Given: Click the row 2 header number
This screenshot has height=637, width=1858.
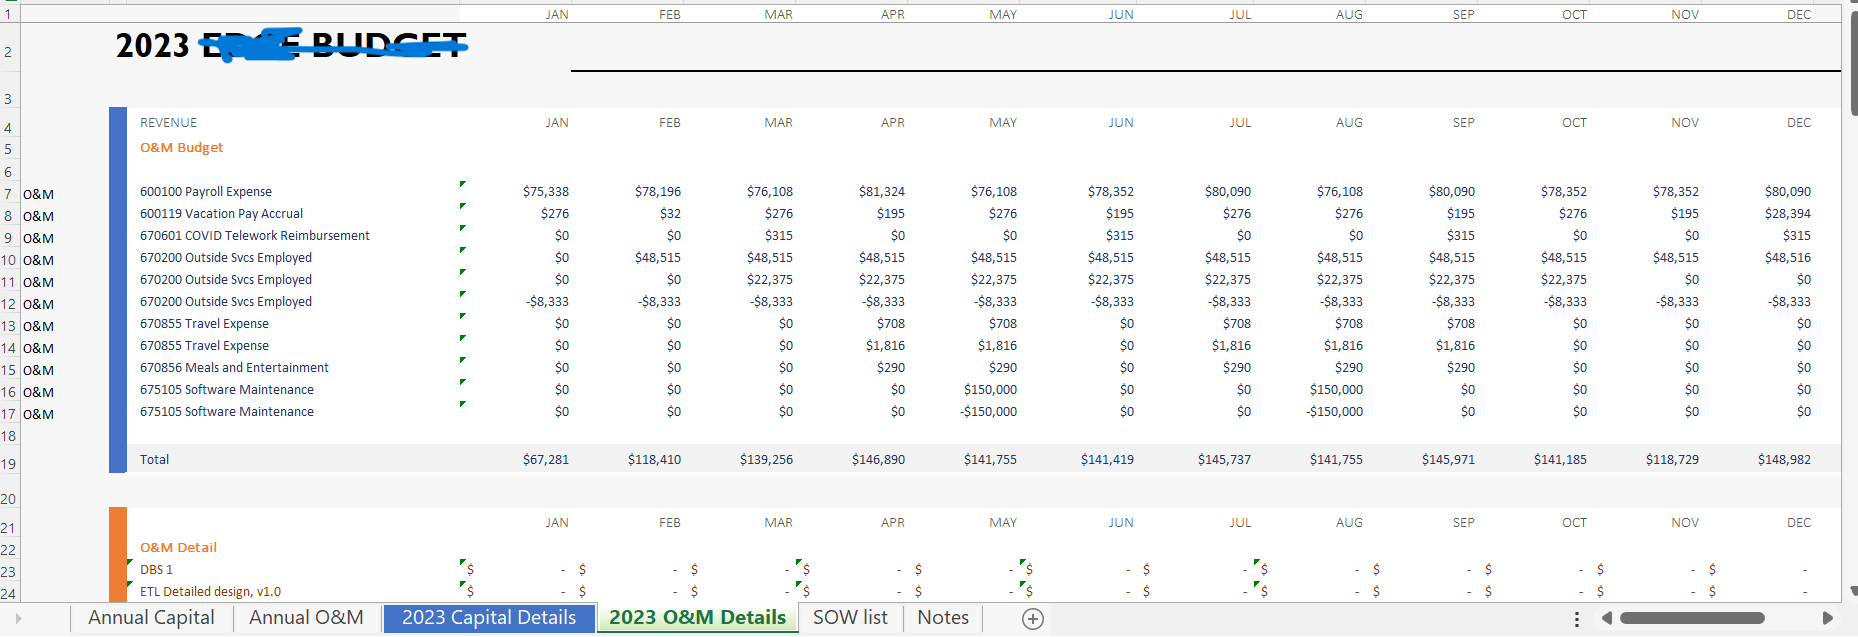Looking at the screenshot, I should (8, 52).
